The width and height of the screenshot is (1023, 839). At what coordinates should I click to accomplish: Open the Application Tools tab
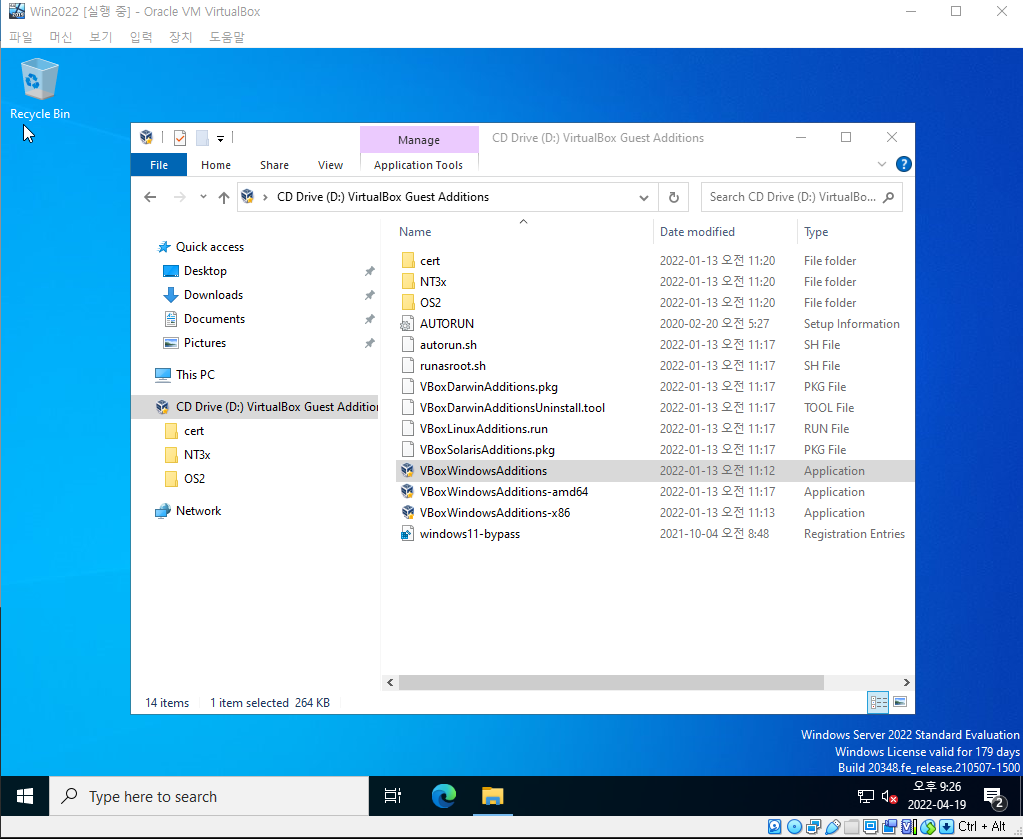[418, 165]
